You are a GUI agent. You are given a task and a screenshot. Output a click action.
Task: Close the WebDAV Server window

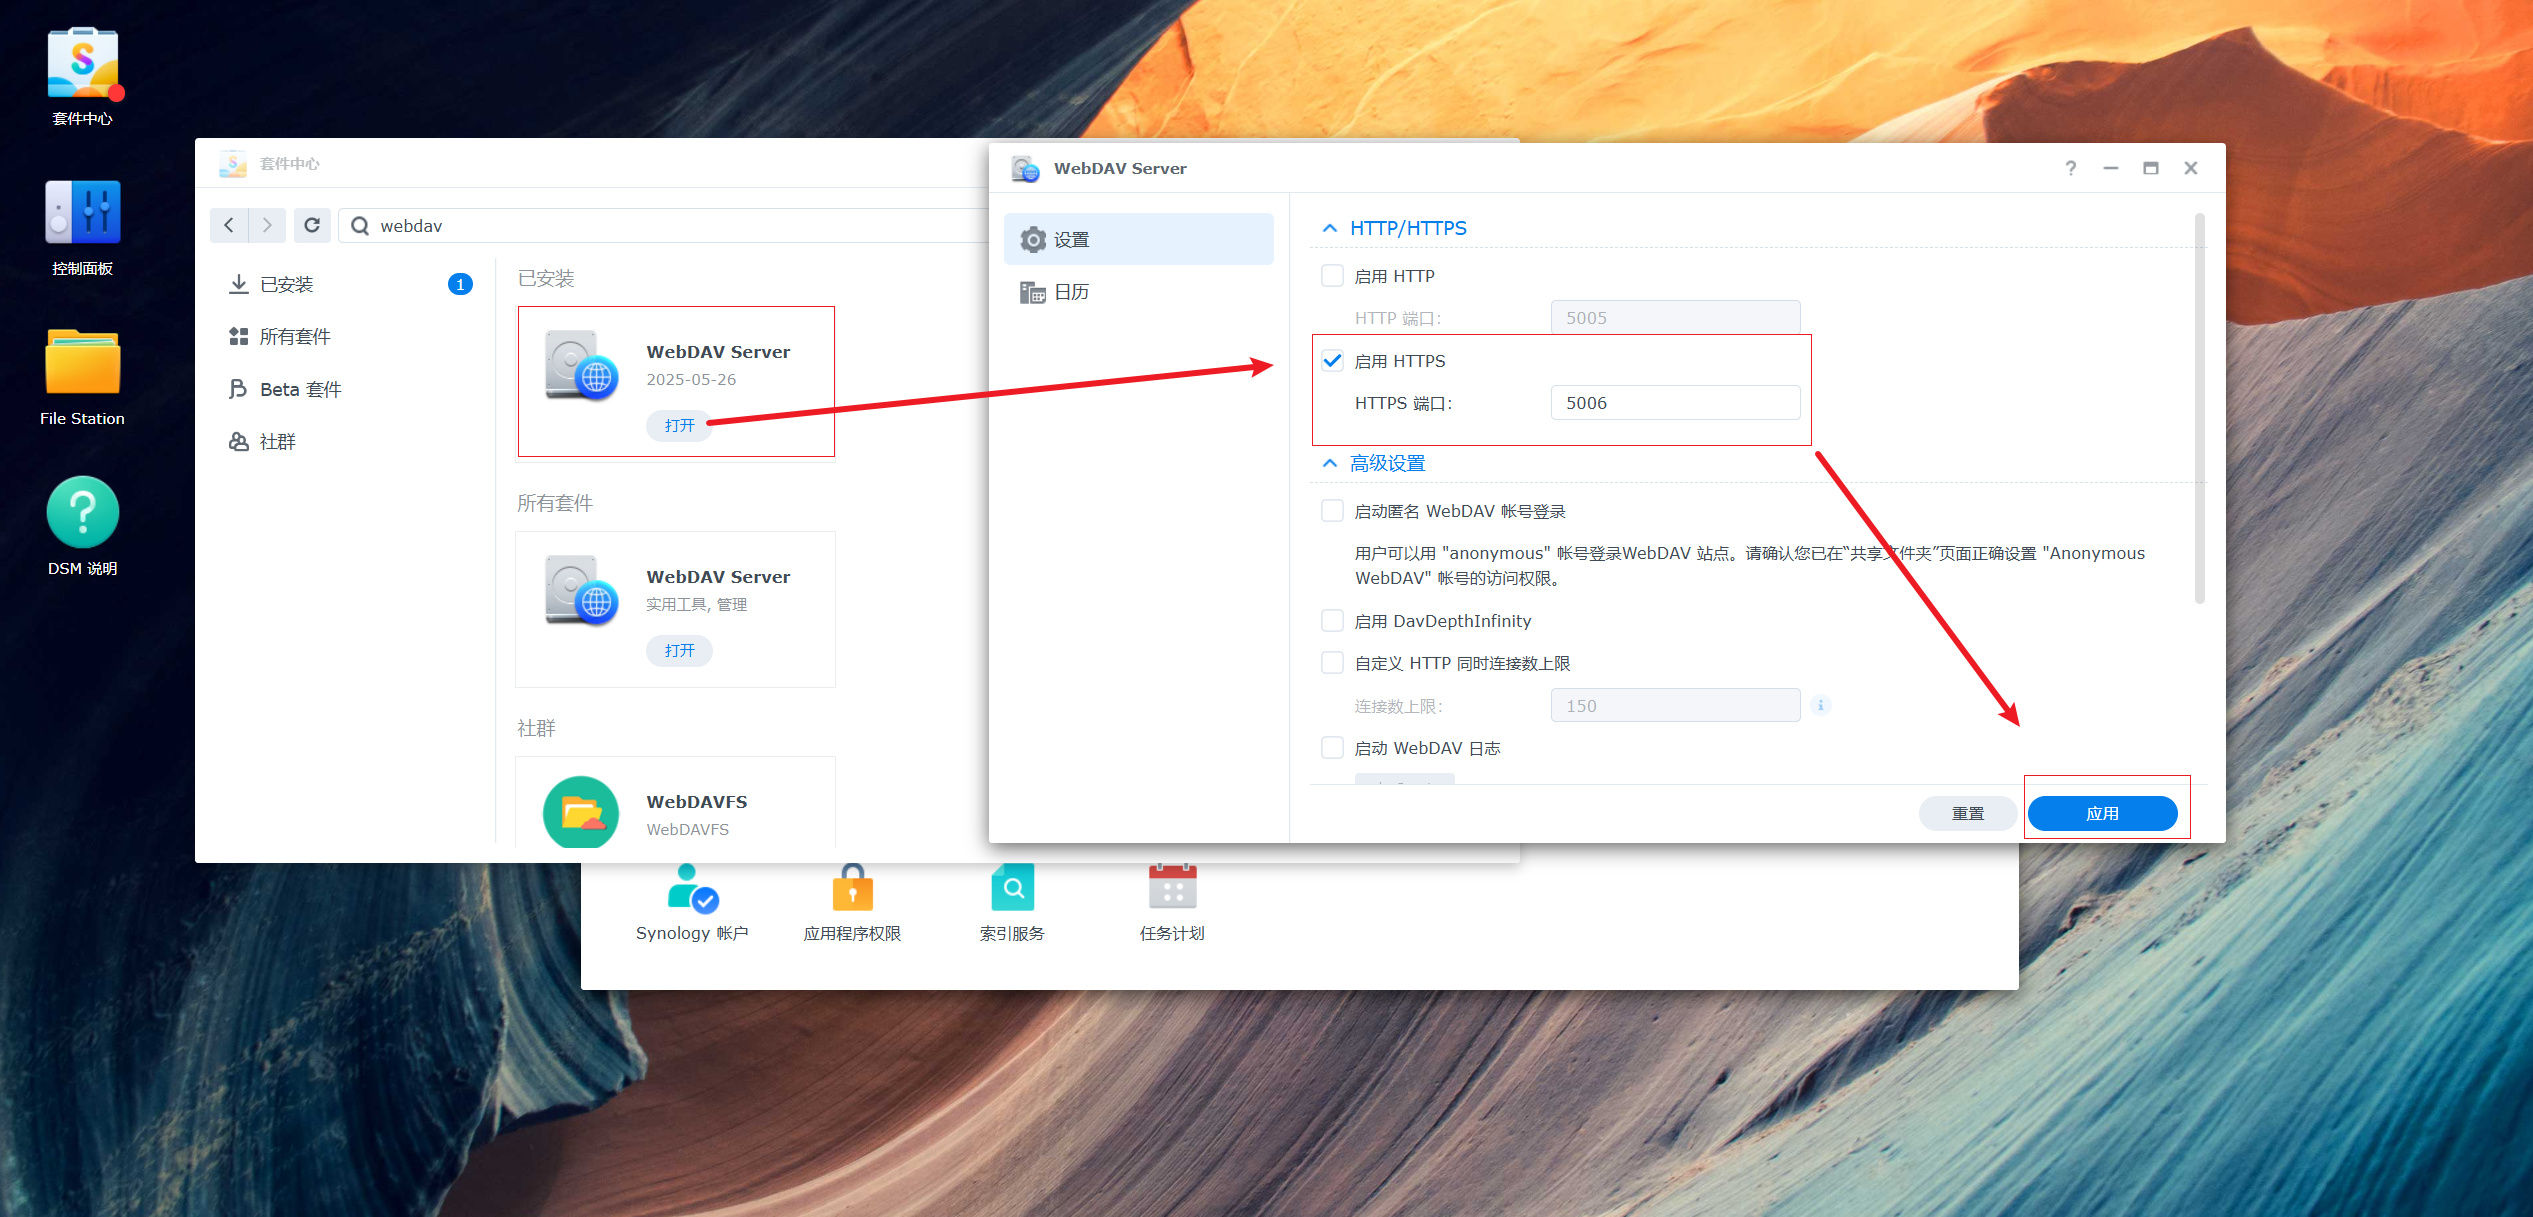[x=2191, y=168]
